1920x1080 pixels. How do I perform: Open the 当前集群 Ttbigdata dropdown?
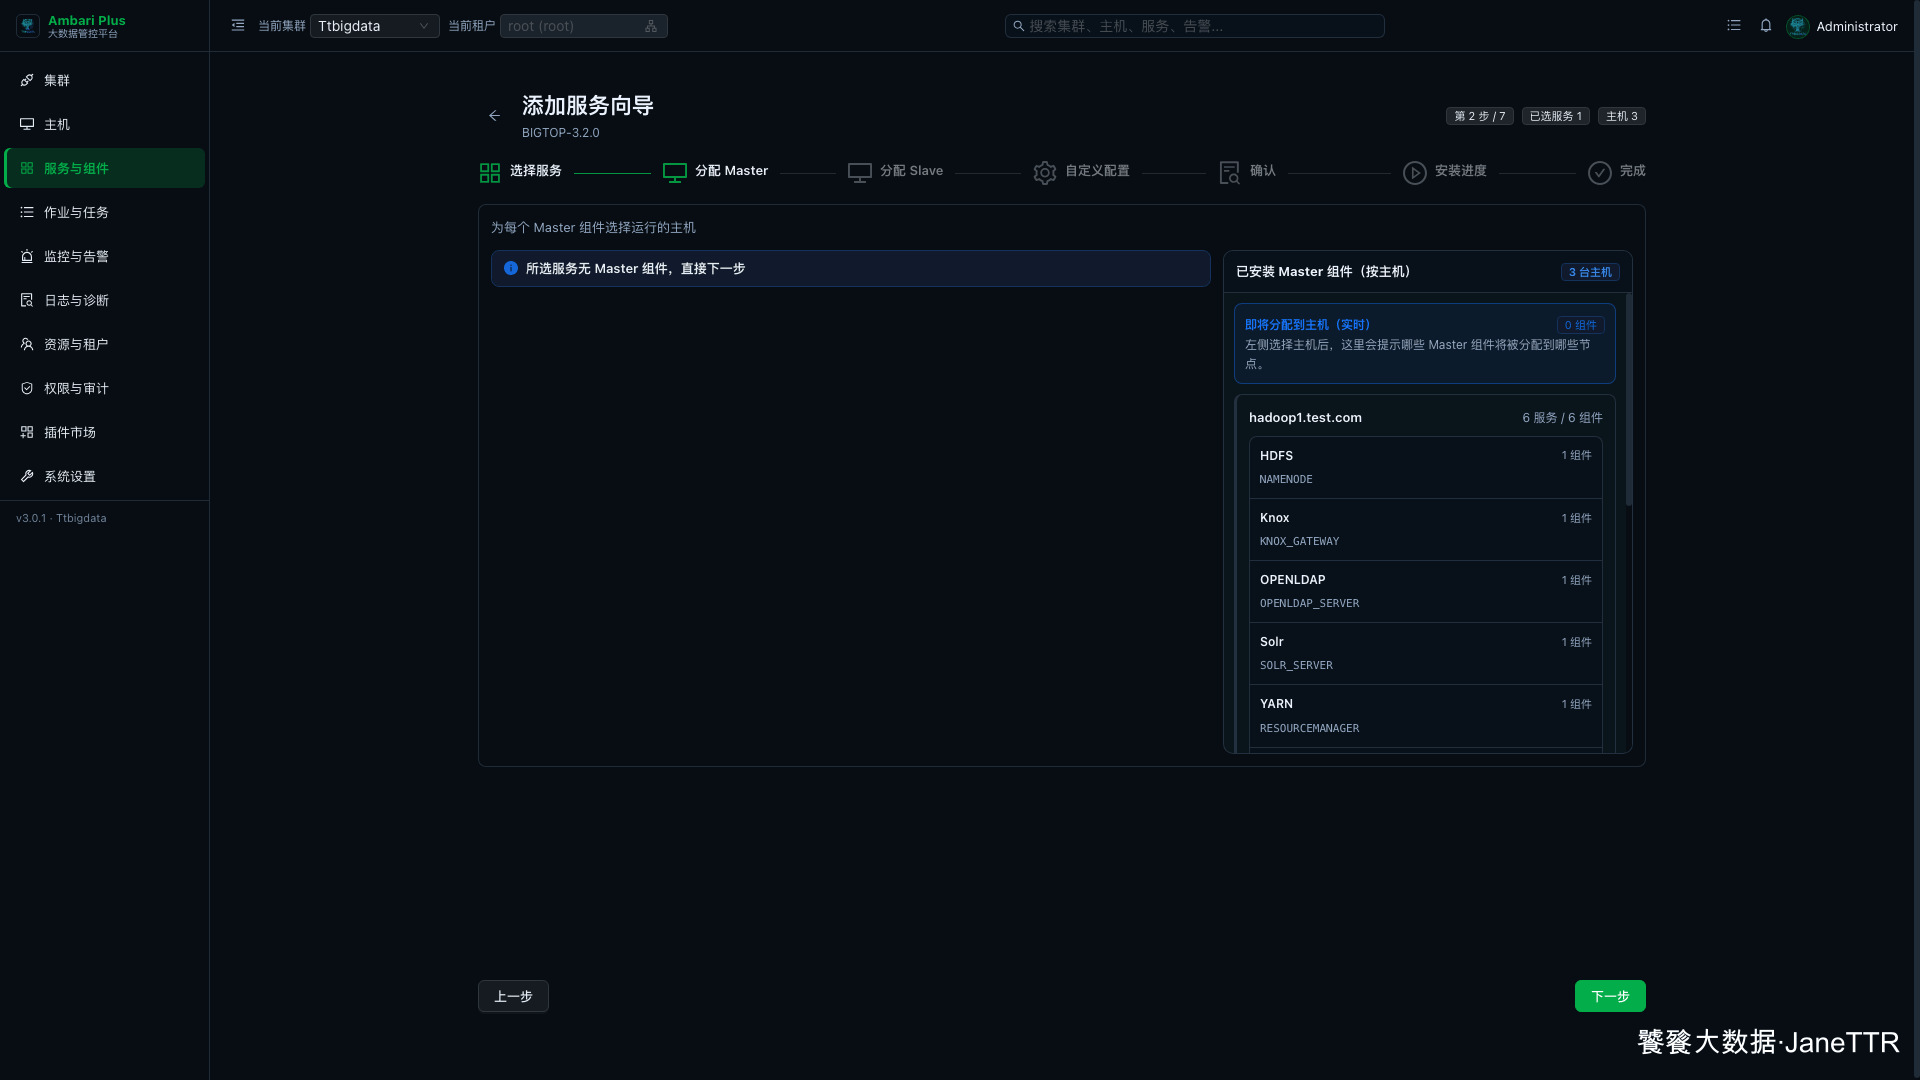[x=374, y=26]
